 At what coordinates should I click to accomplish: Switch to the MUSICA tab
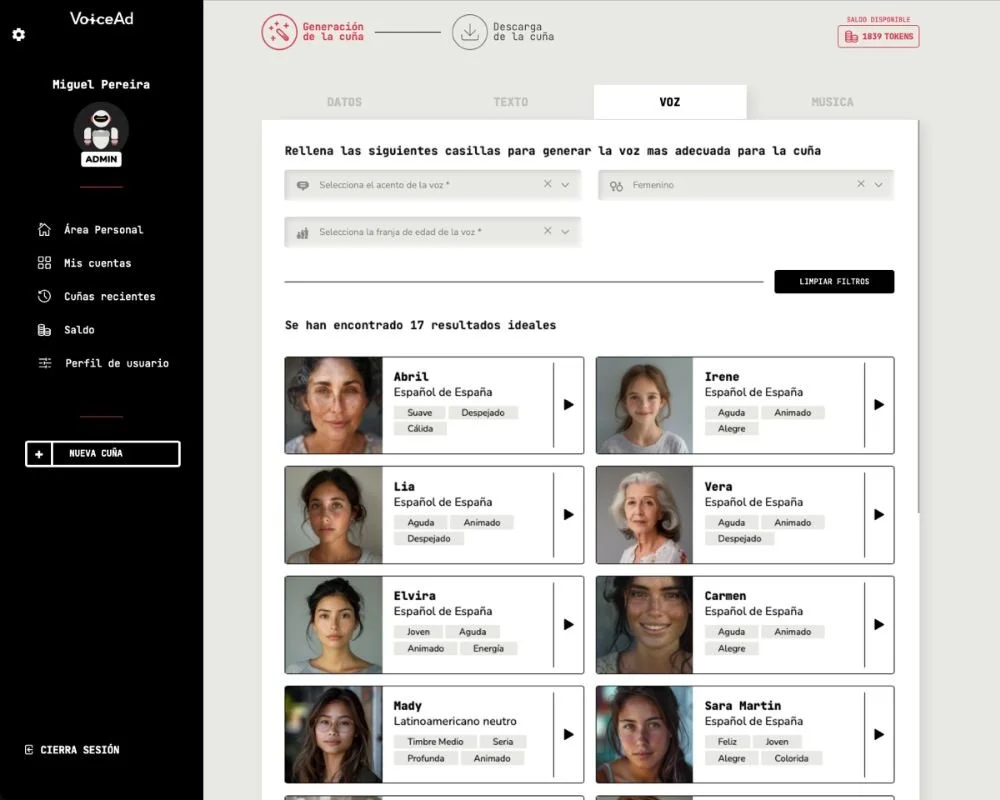(x=832, y=102)
